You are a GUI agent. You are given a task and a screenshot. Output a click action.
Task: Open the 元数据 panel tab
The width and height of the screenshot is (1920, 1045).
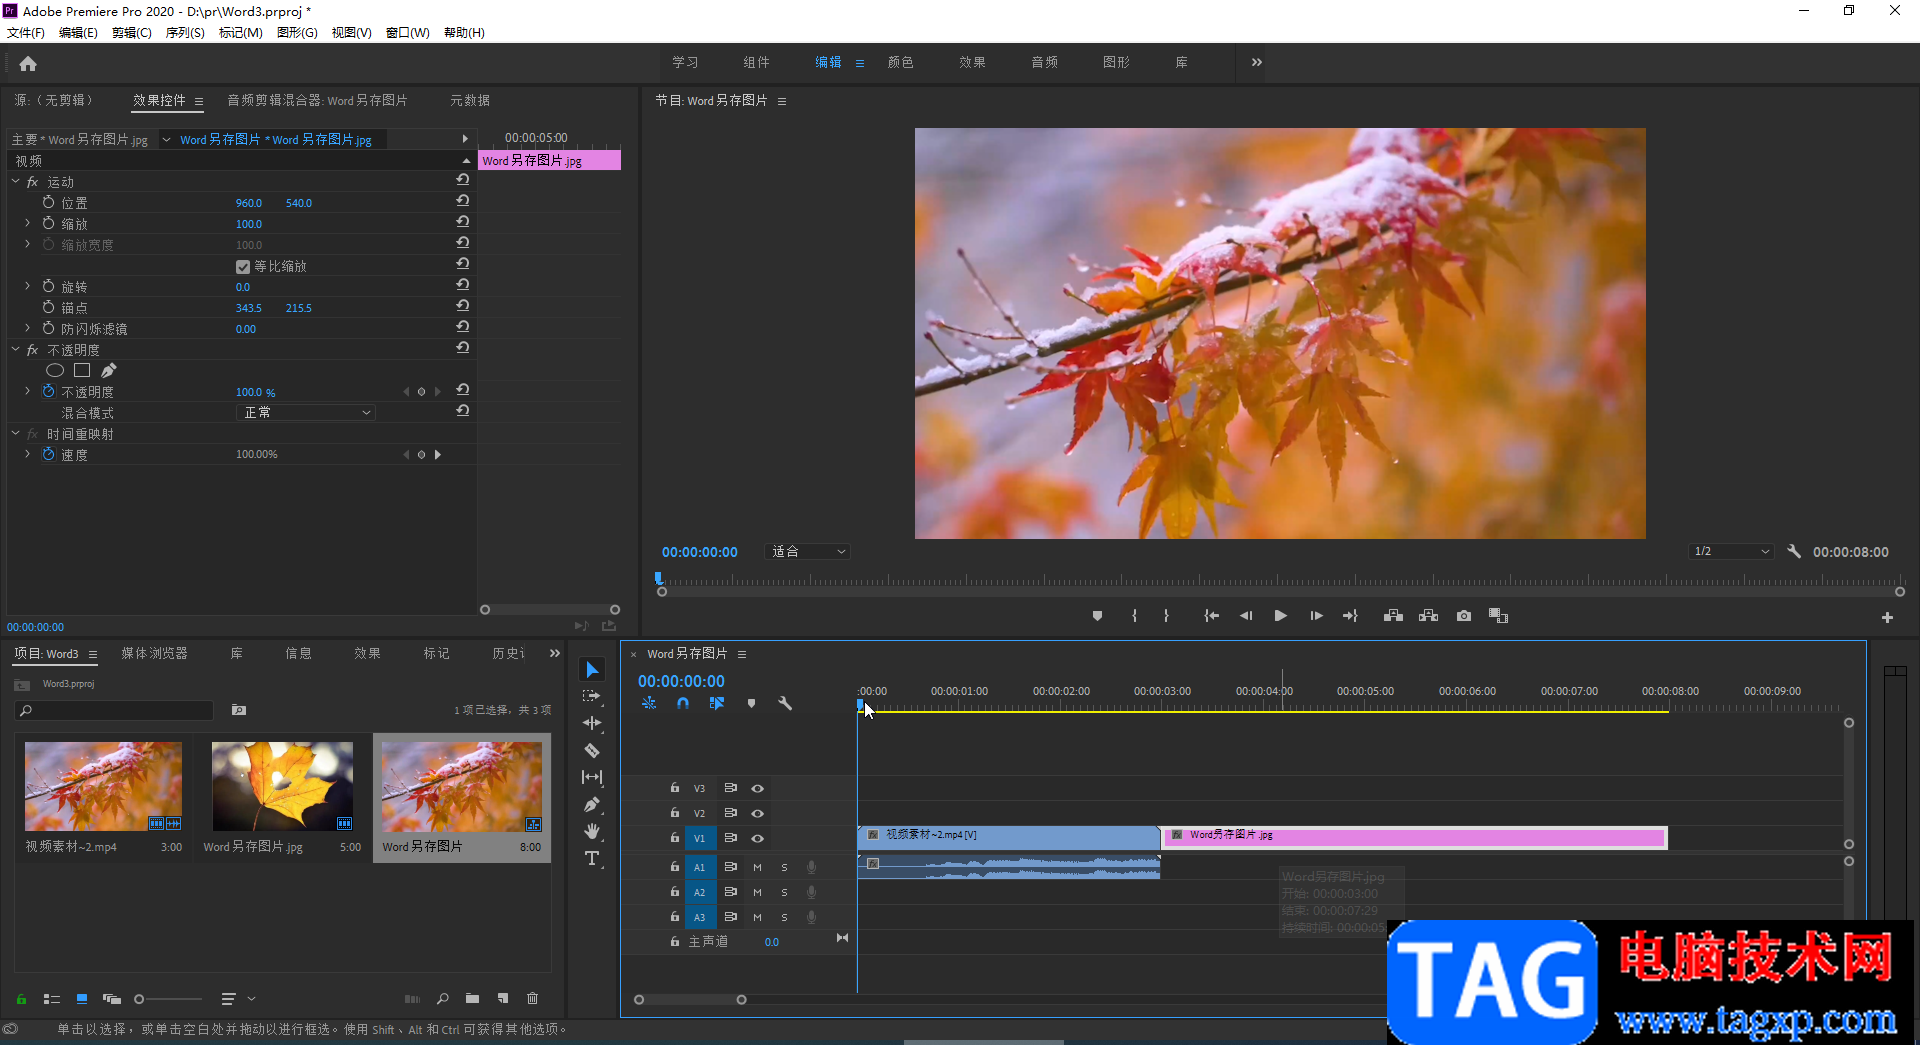(469, 100)
